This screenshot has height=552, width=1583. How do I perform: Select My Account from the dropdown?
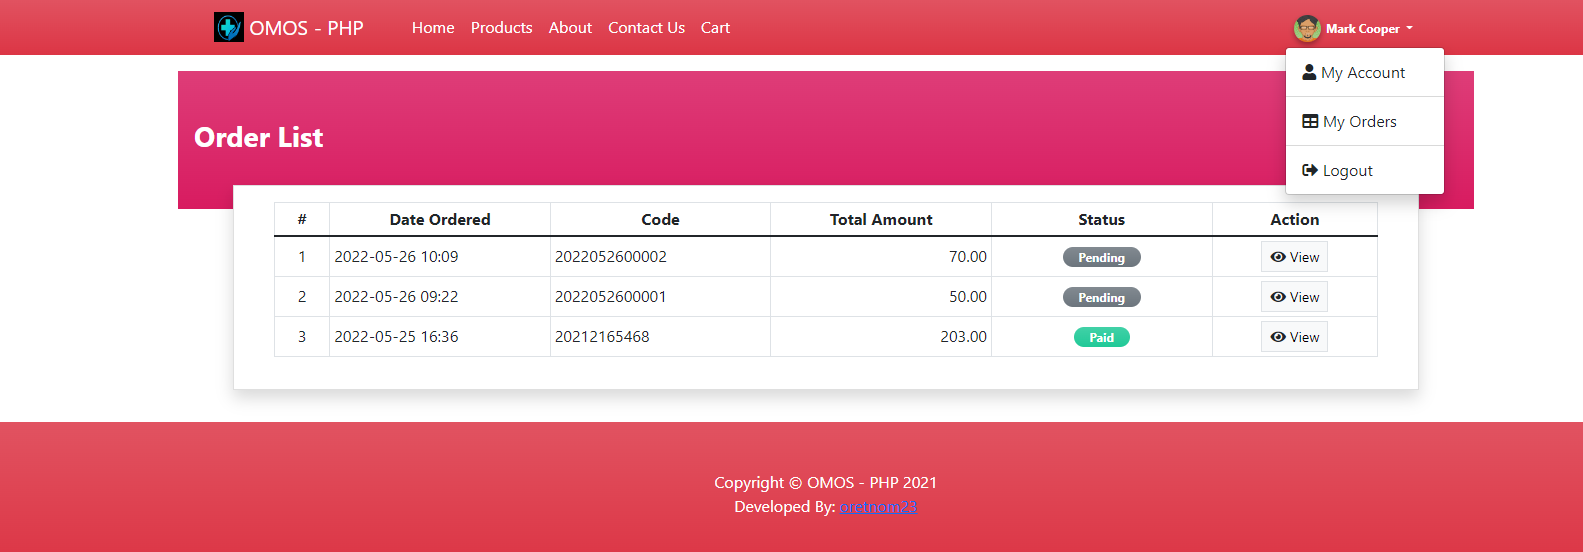[x=1364, y=72]
